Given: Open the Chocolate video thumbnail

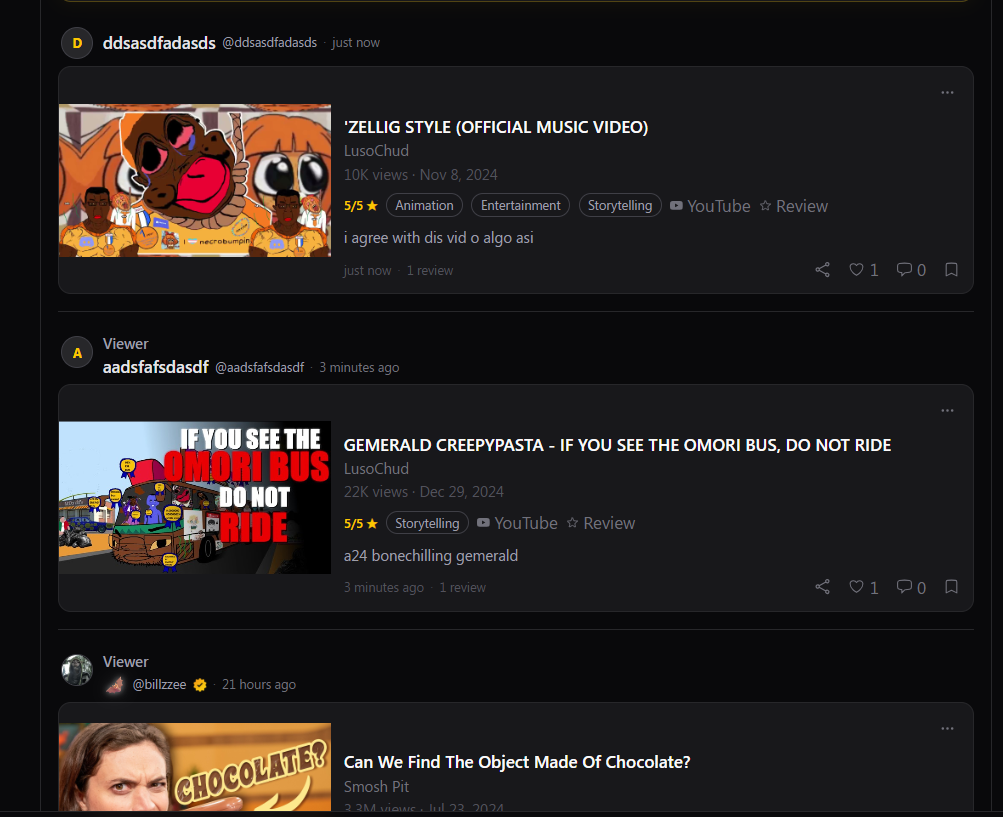Looking at the screenshot, I should tap(195, 766).
